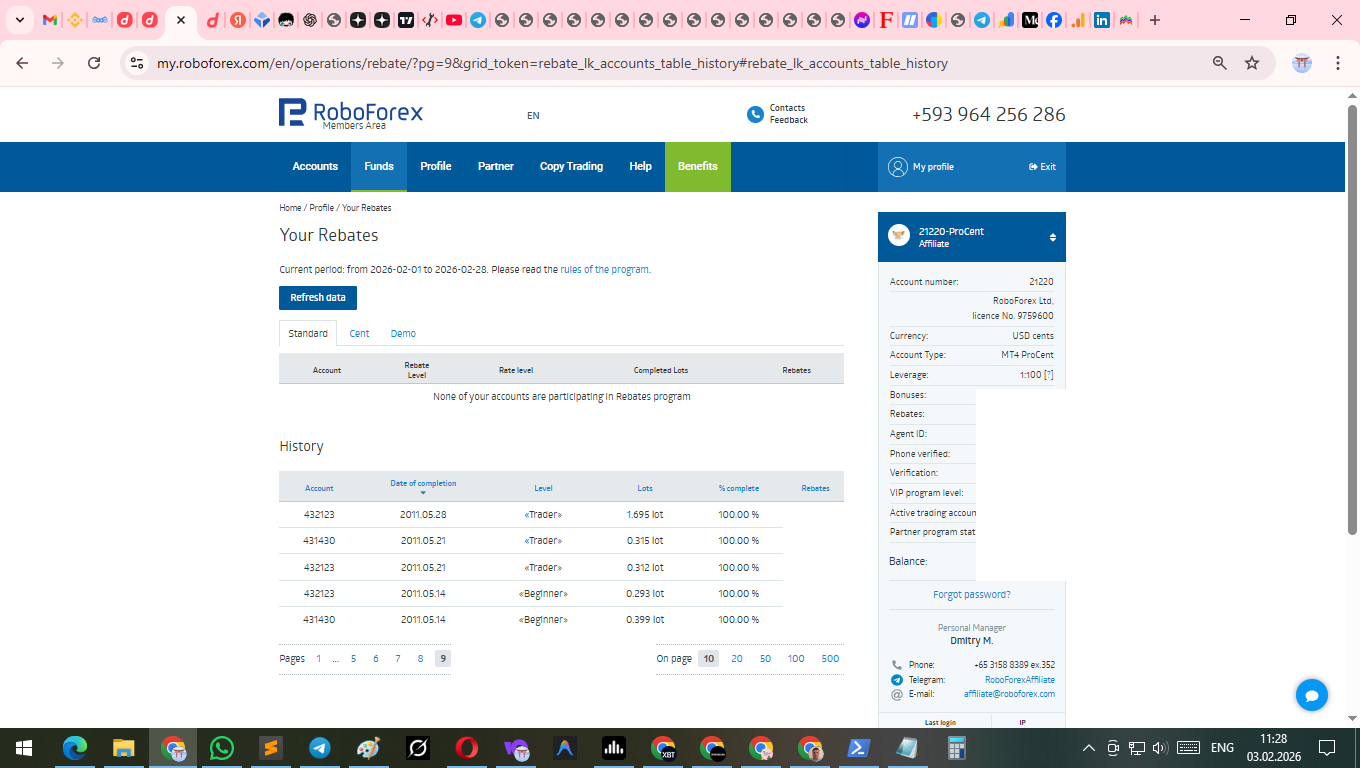The height and width of the screenshot is (768, 1360).
Task: Open WhatsApp from the taskbar
Action: pos(222,747)
